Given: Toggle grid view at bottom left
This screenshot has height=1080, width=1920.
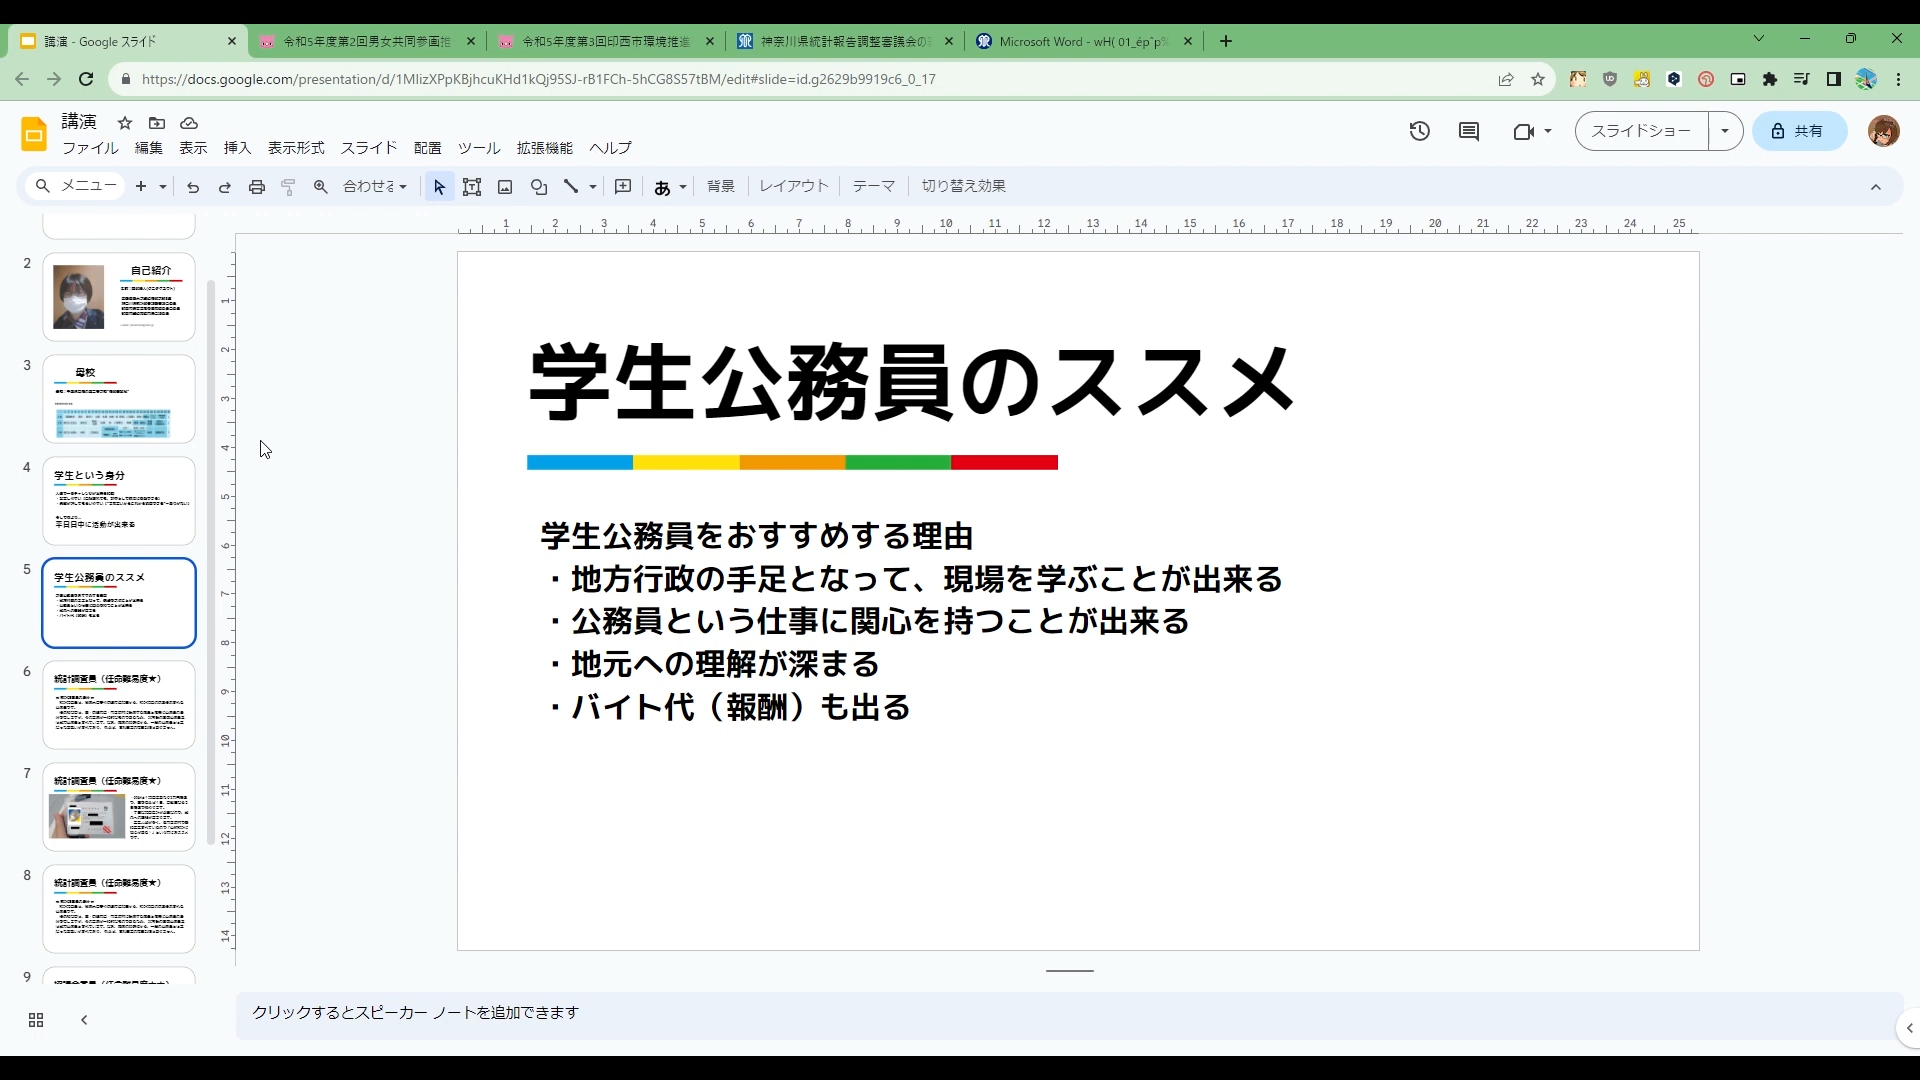Looking at the screenshot, I should pos(36,1020).
